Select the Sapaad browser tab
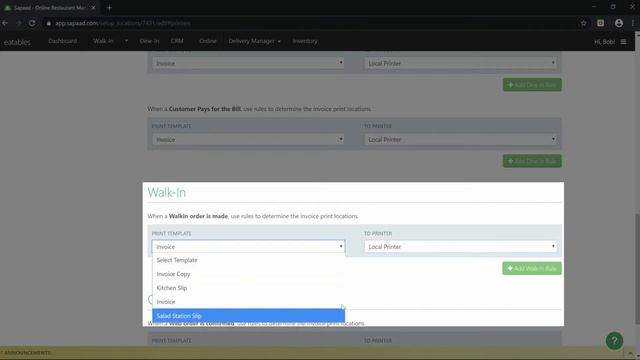 [x=50, y=7]
